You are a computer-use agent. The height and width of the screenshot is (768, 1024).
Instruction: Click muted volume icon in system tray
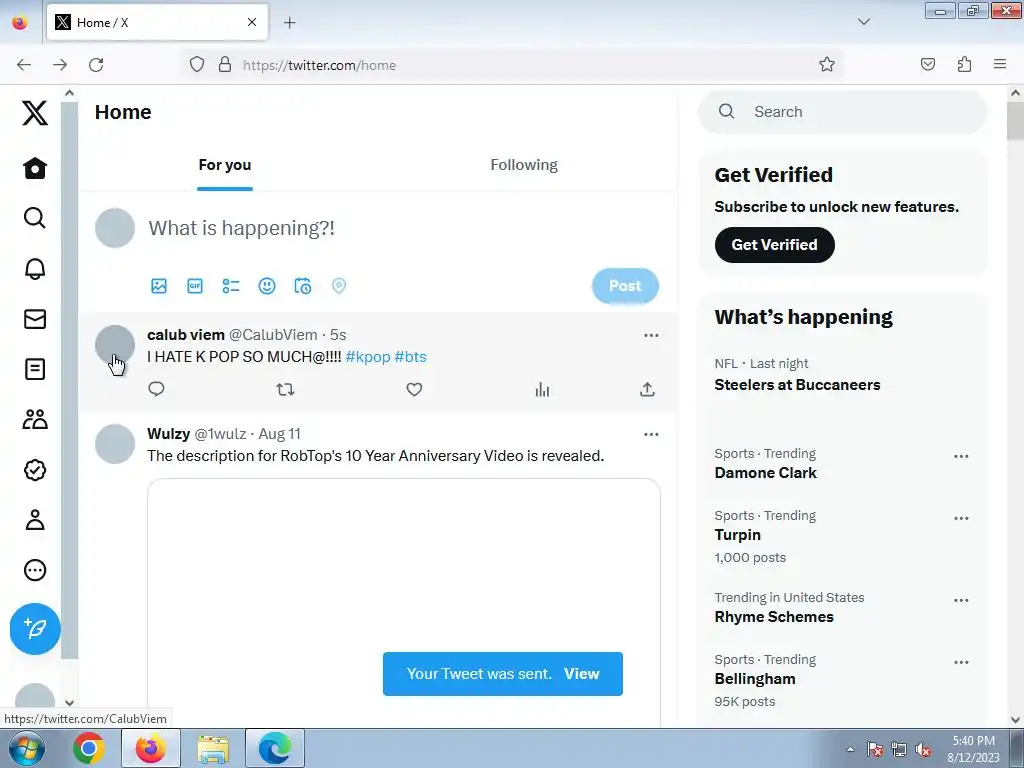[923, 750]
